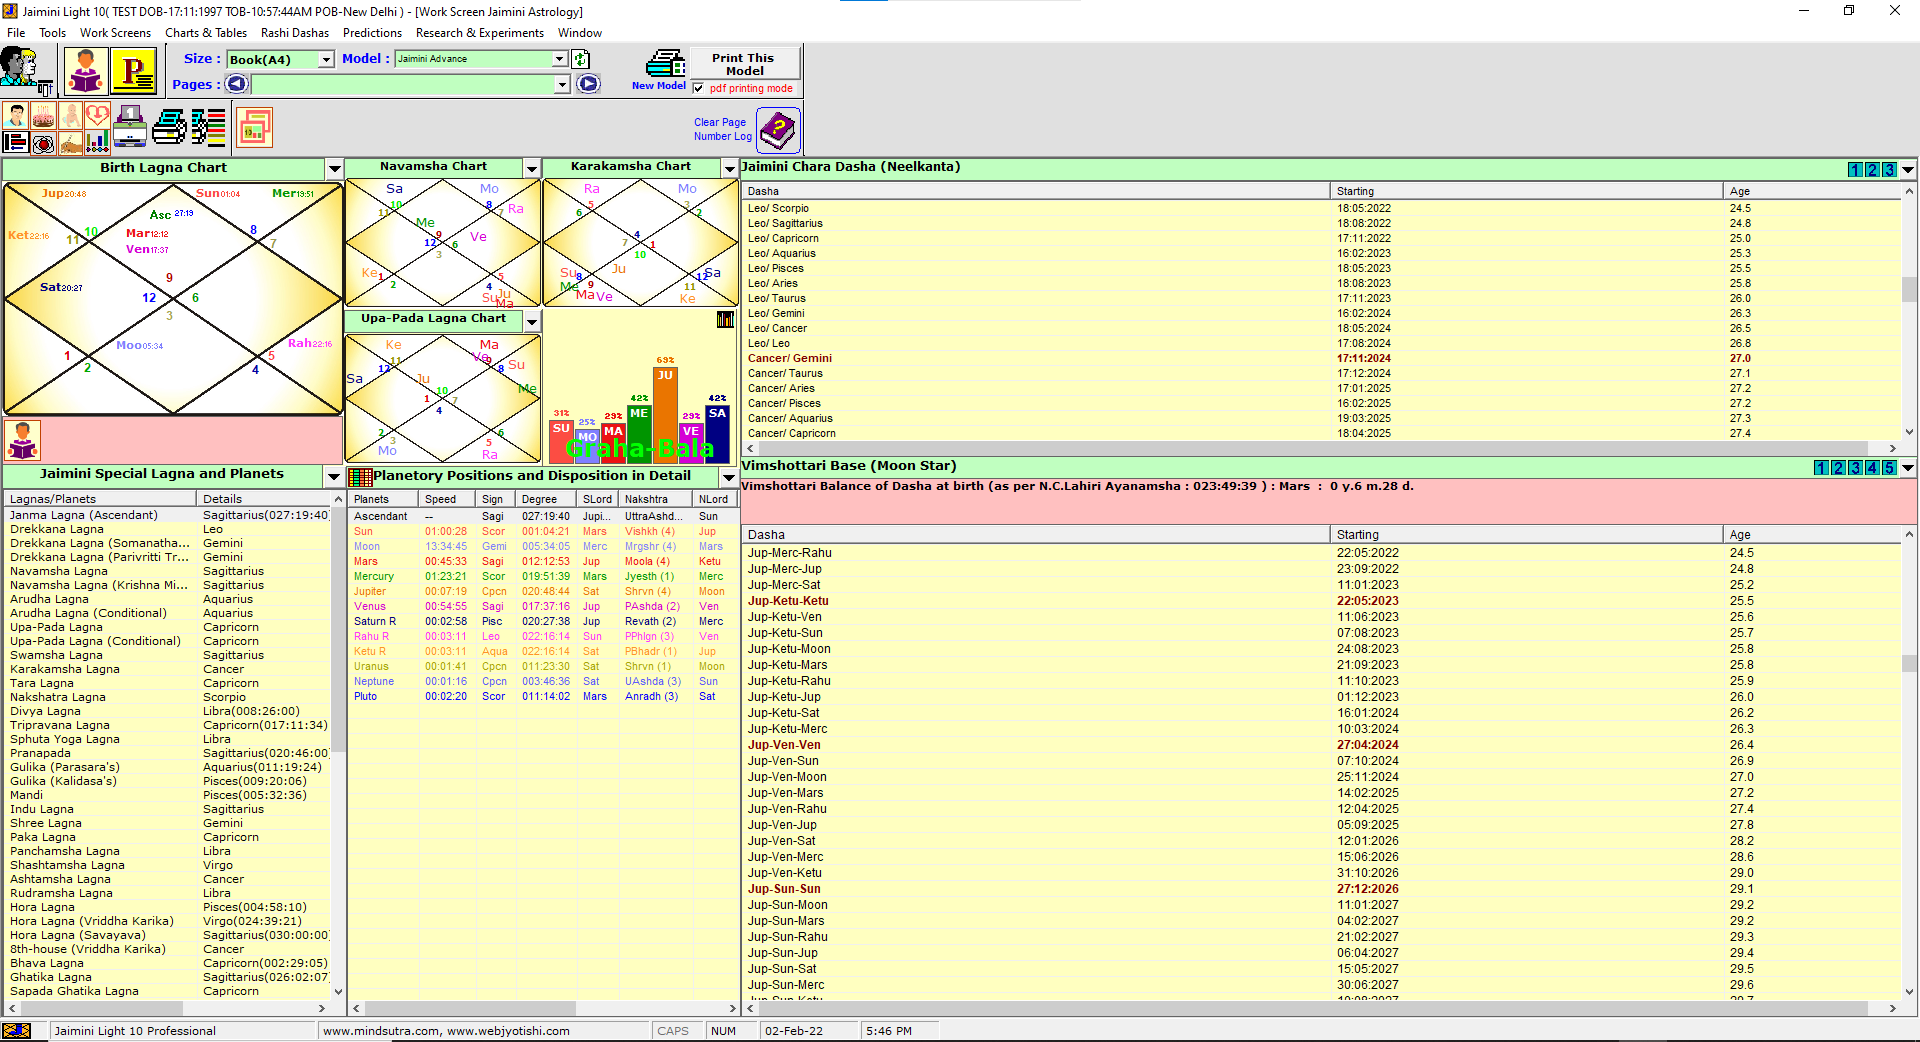Screen dimensions: 1920x1042
Task: Click the New Model printer icon
Action: coord(663,64)
